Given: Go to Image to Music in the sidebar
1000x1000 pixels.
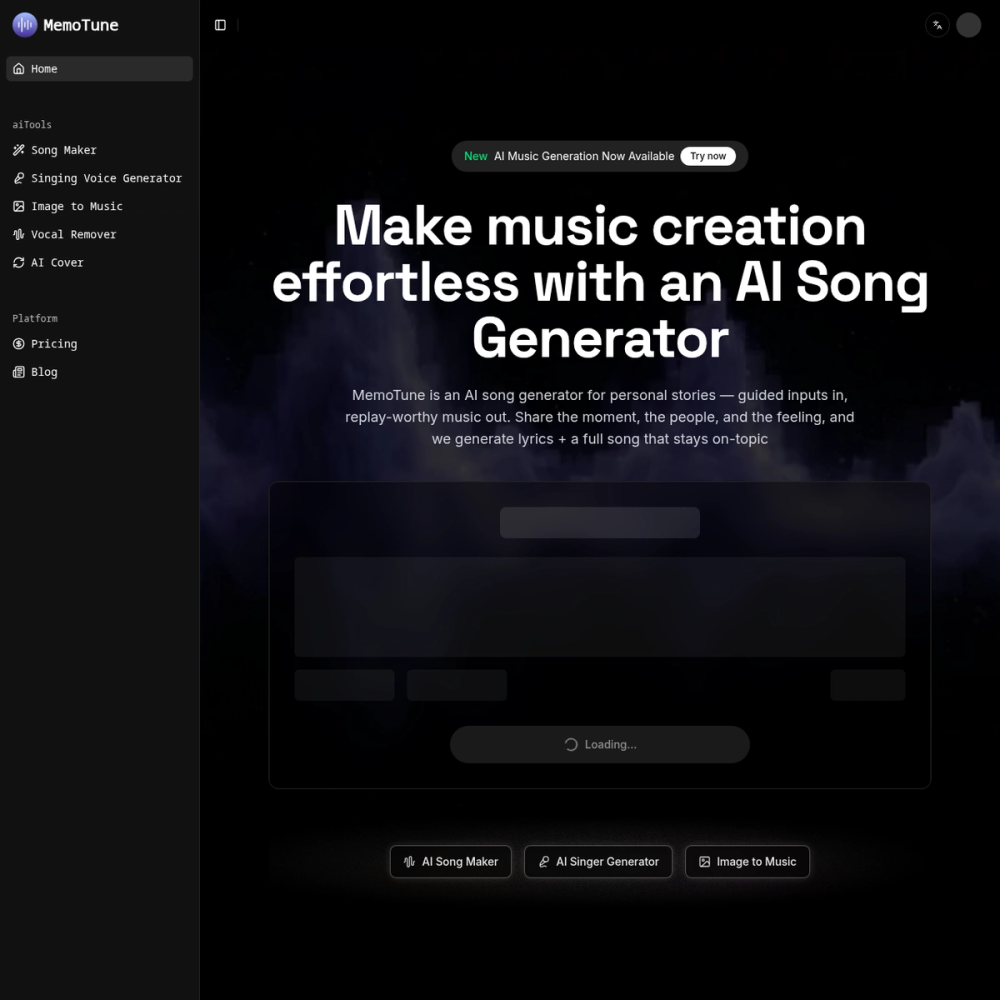Looking at the screenshot, I should coord(99,206).
